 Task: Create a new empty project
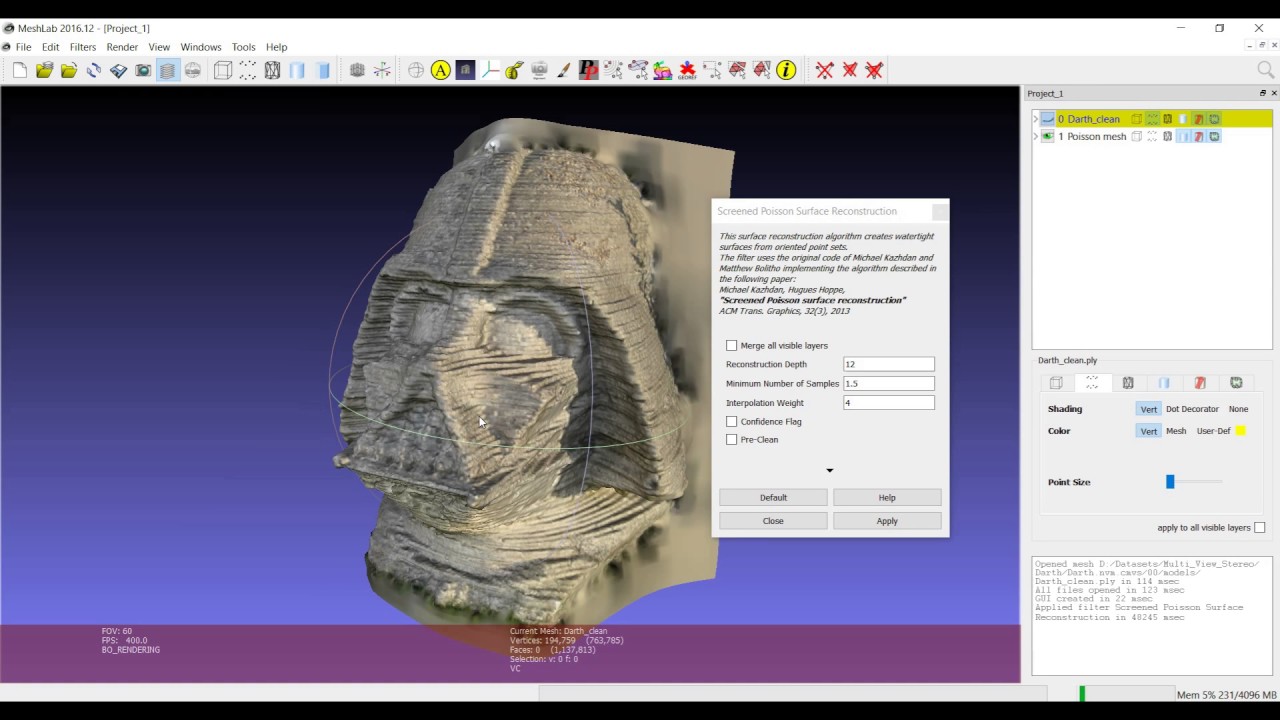[x=20, y=70]
